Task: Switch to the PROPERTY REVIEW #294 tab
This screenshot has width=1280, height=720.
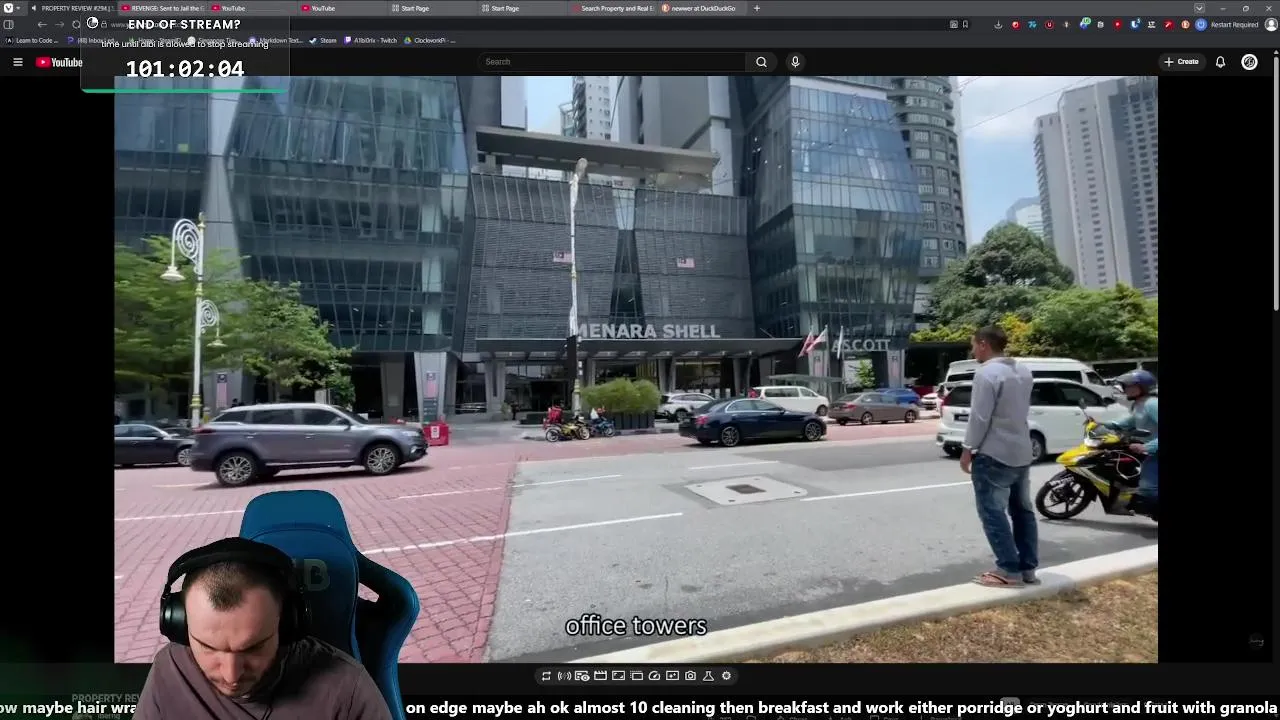Action: coord(72,8)
